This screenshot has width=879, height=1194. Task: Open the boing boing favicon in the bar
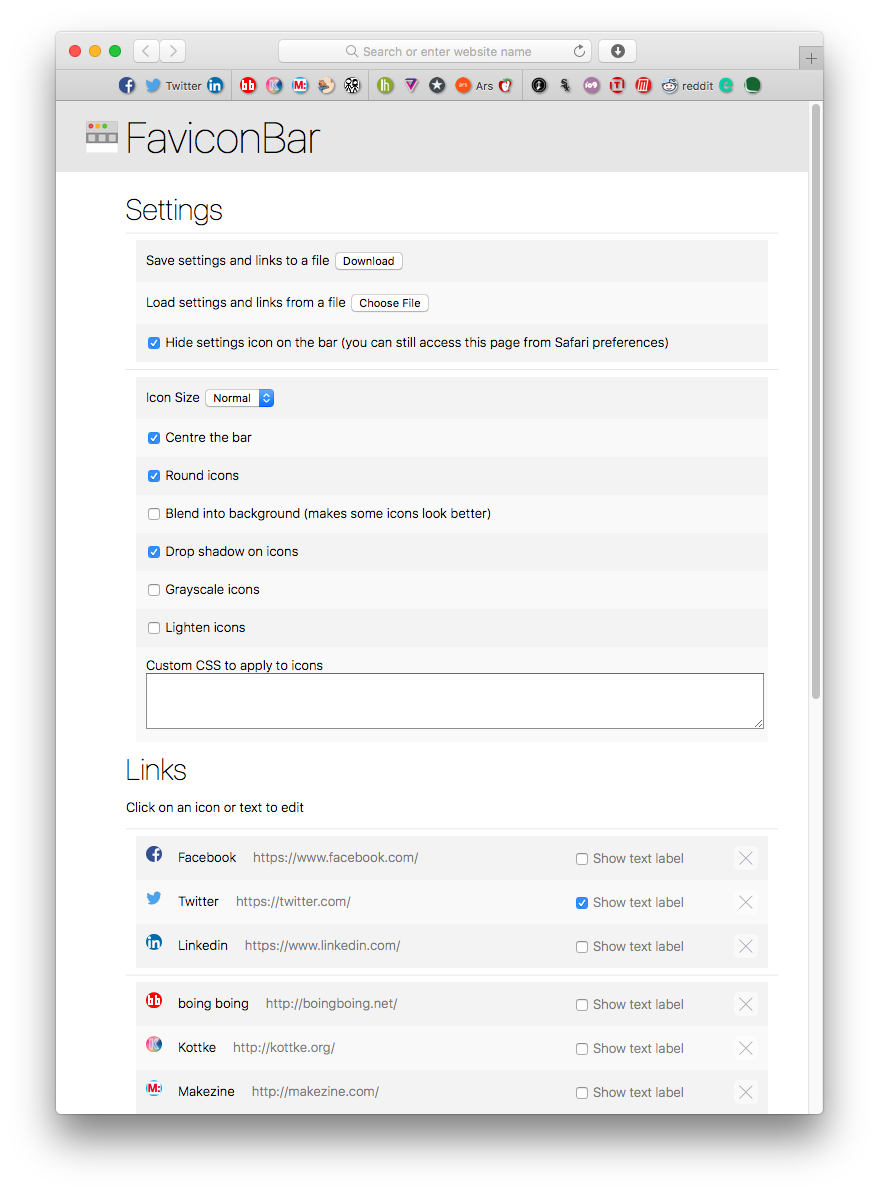tap(248, 85)
